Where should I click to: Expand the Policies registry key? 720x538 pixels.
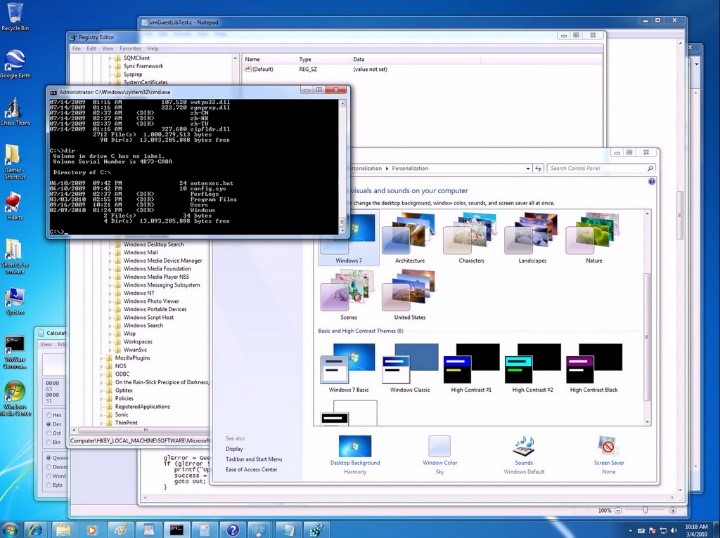point(102,398)
